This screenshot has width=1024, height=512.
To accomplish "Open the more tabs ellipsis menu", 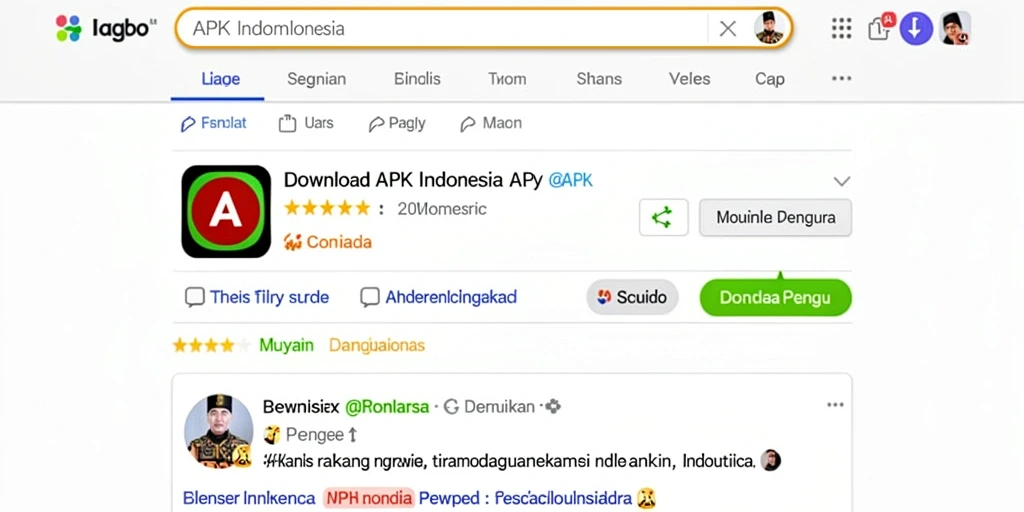I will point(841,79).
